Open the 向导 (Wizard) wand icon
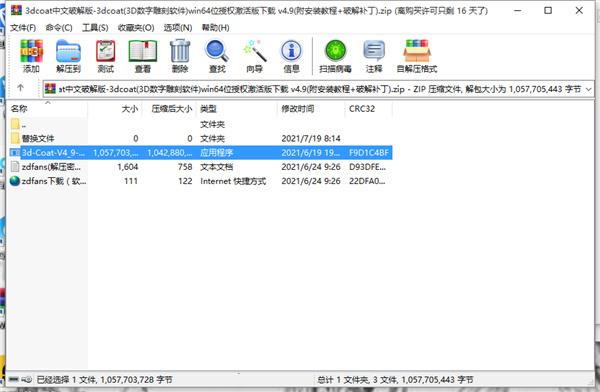The height and width of the screenshot is (392, 600). click(254, 51)
